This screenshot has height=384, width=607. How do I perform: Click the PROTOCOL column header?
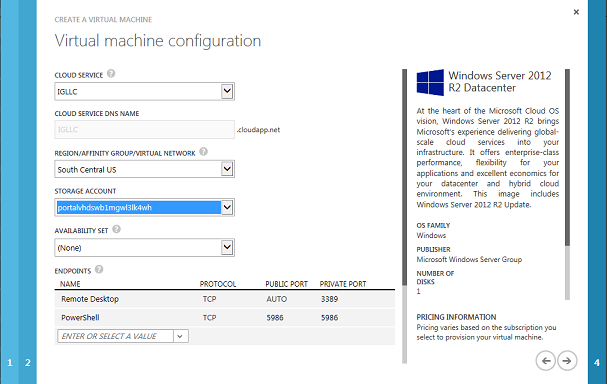pos(218,284)
